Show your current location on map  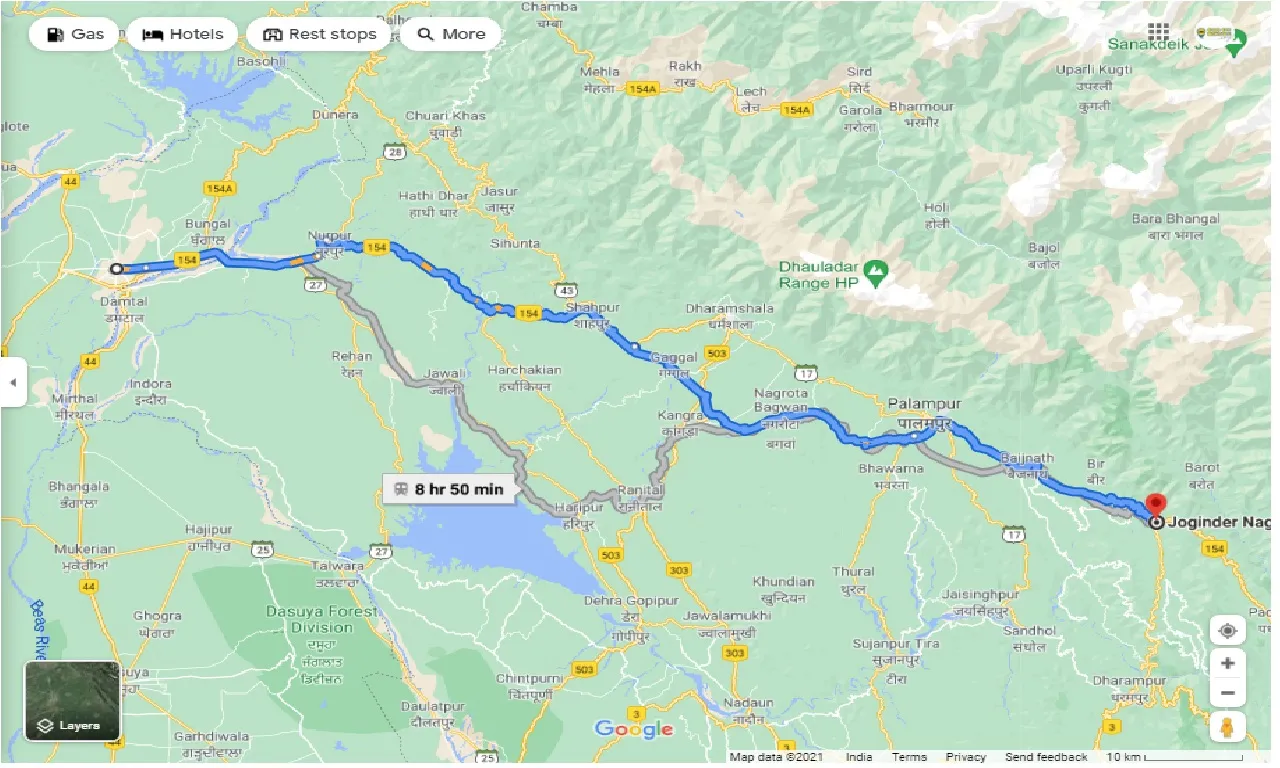1228,630
